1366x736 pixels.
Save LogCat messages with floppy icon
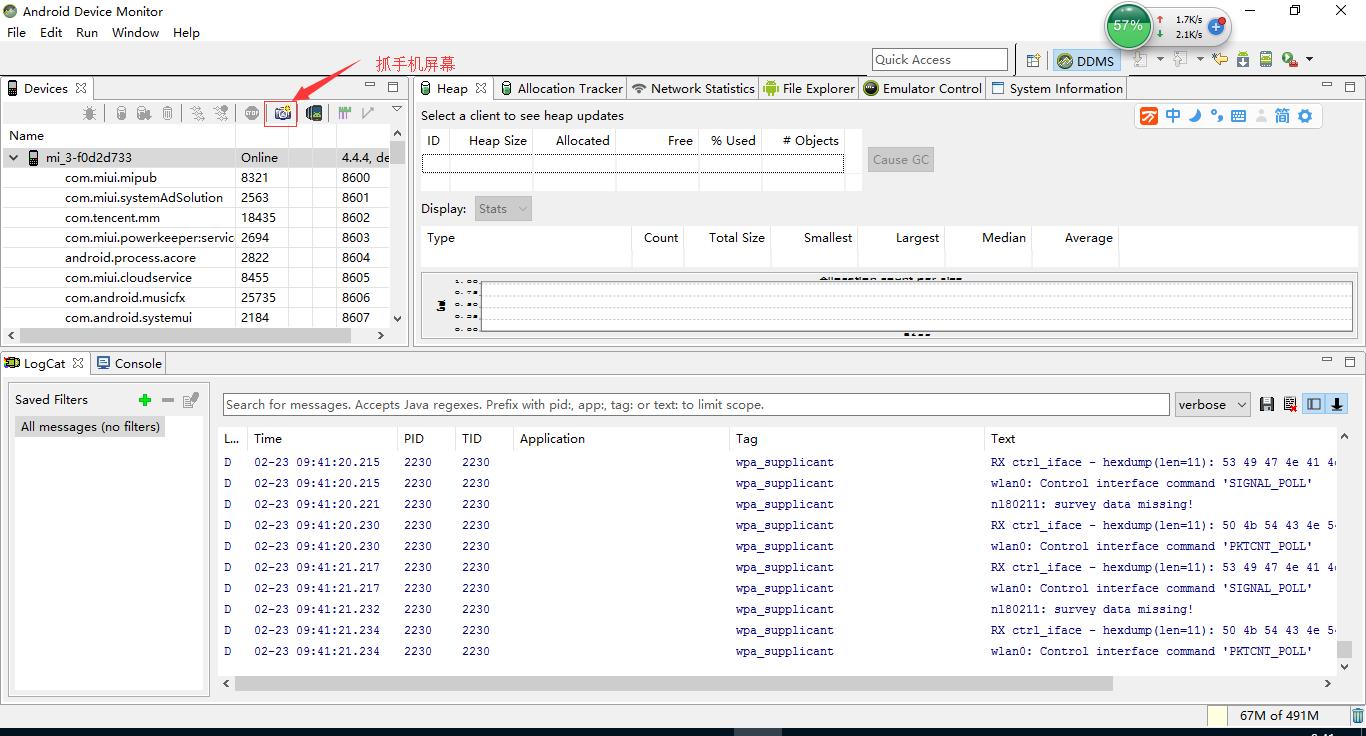pyautogui.click(x=1267, y=404)
